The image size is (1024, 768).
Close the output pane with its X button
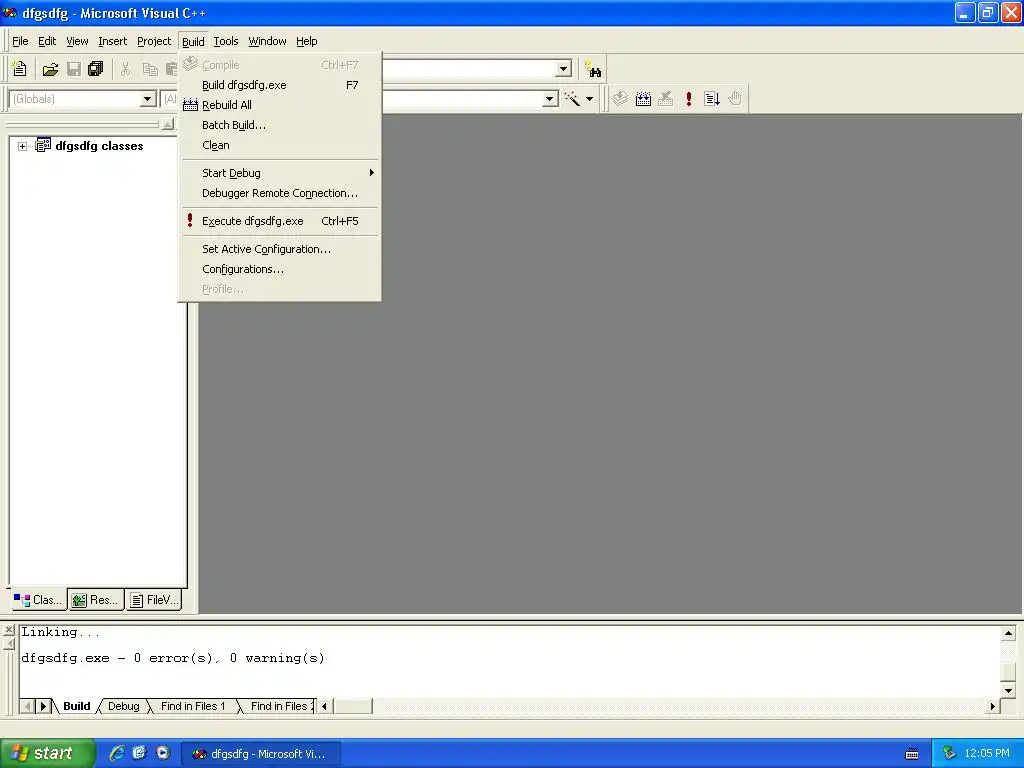(9, 630)
